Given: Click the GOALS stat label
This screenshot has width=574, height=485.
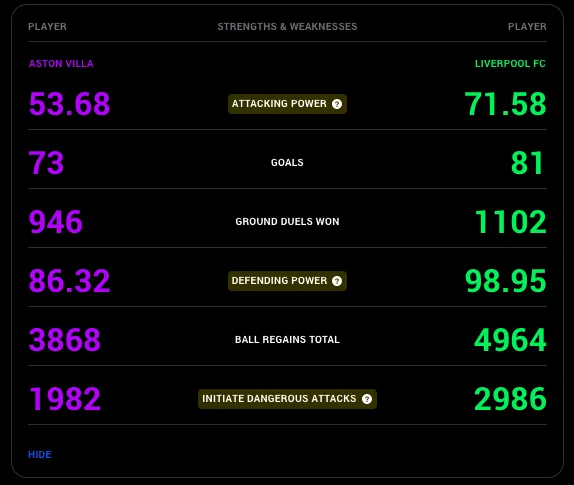Looking at the screenshot, I should (287, 163).
